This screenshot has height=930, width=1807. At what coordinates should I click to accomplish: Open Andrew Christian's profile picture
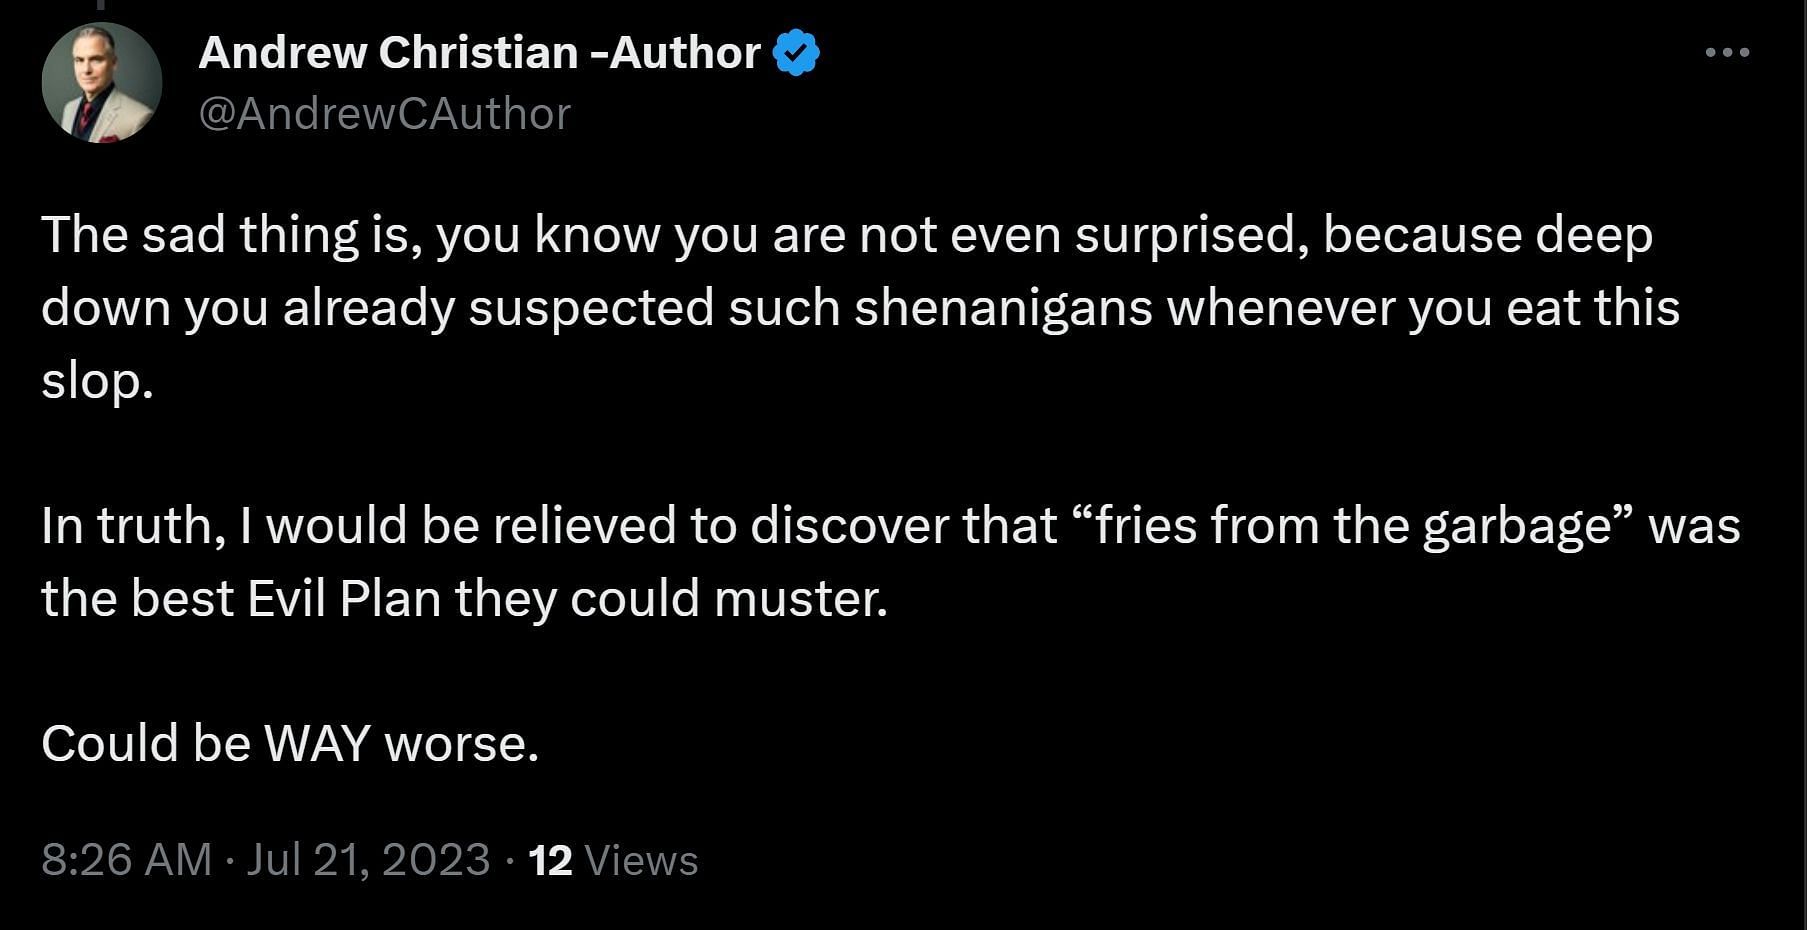[102, 82]
